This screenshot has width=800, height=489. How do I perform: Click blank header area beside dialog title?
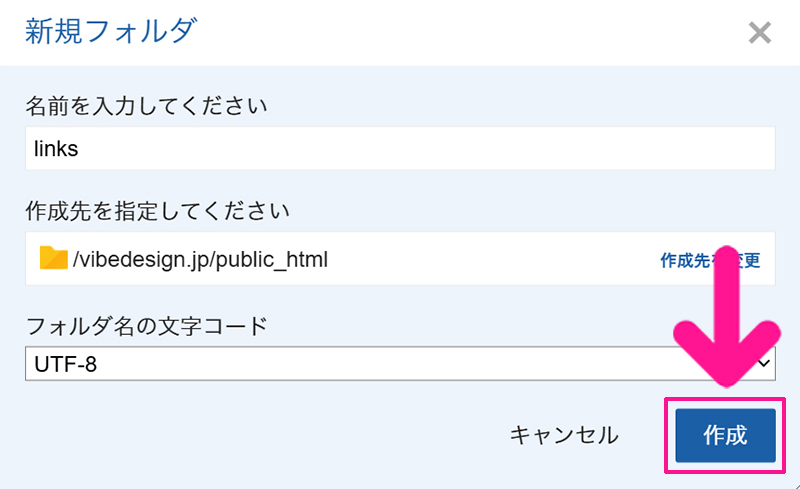[x=450, y=32]
